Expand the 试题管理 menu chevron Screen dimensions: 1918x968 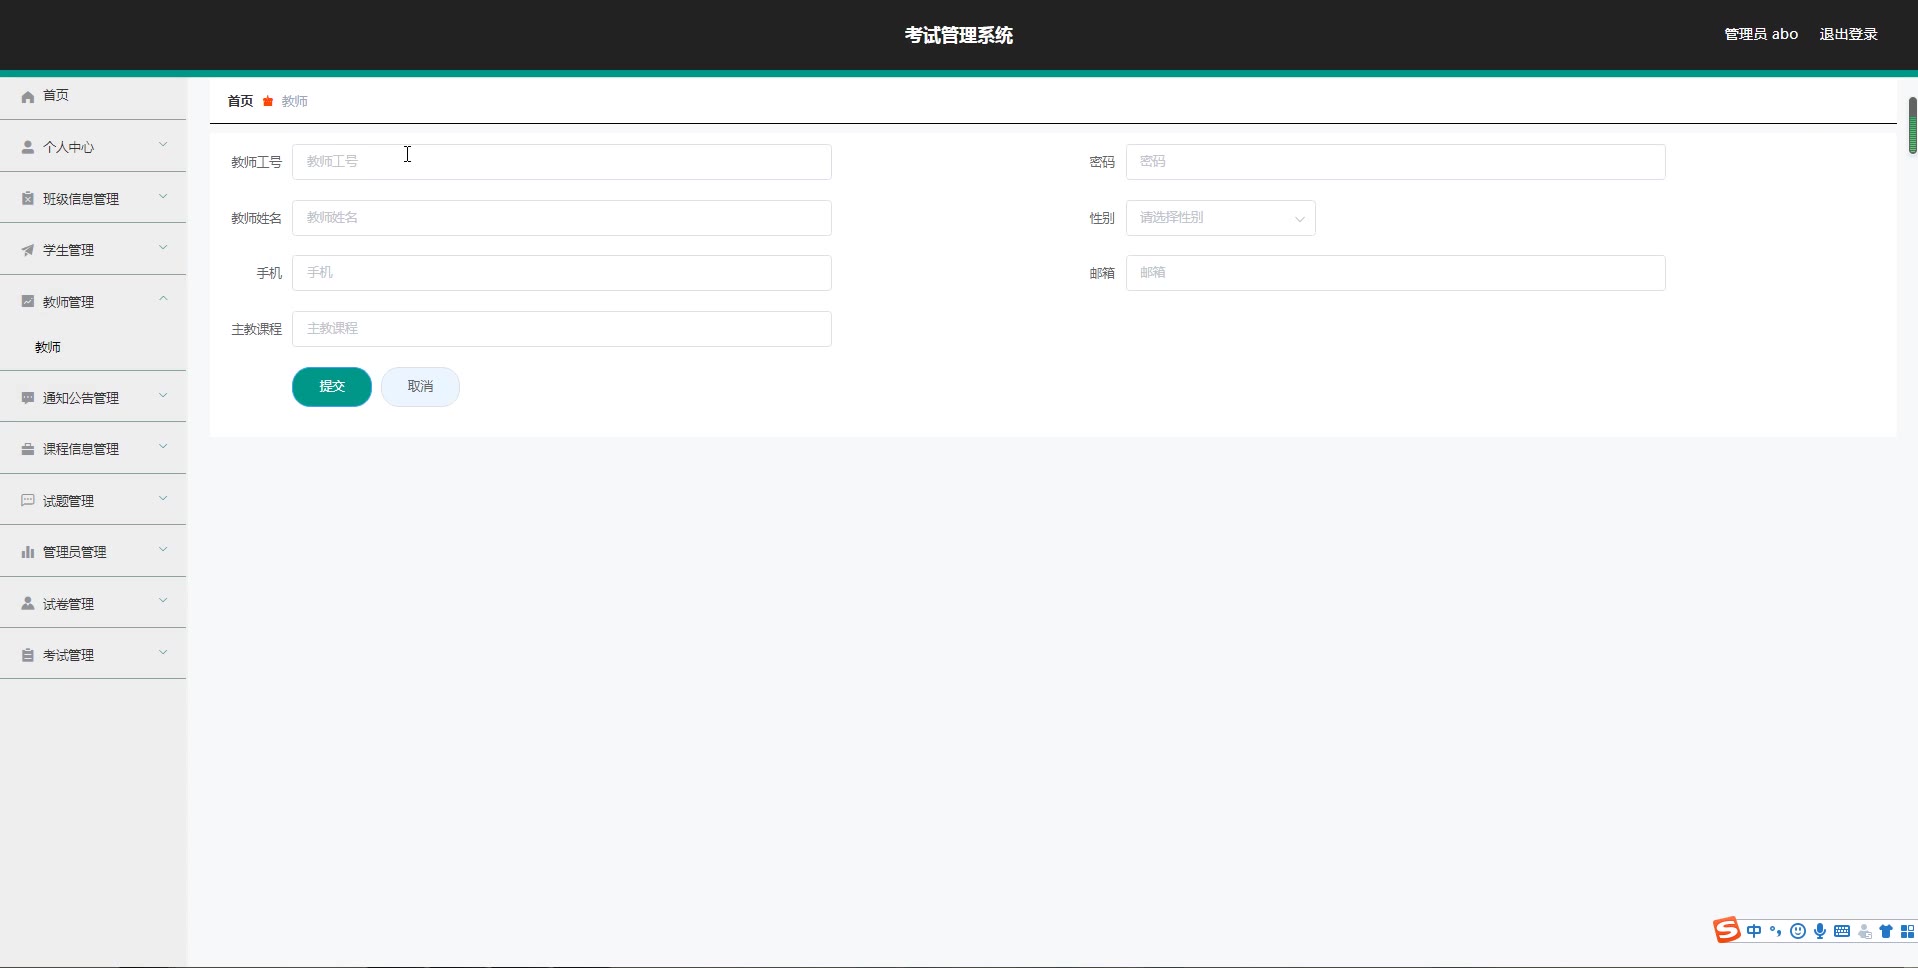163,498
